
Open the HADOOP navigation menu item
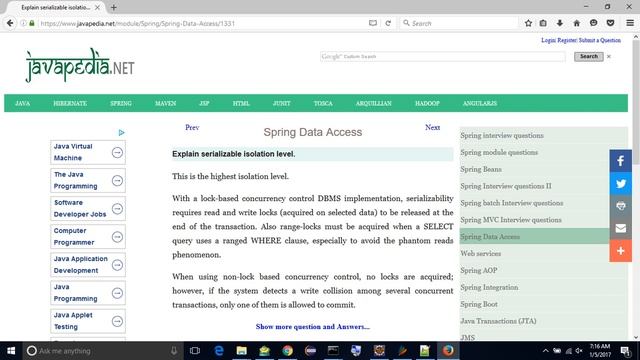[x=427, y=103]
